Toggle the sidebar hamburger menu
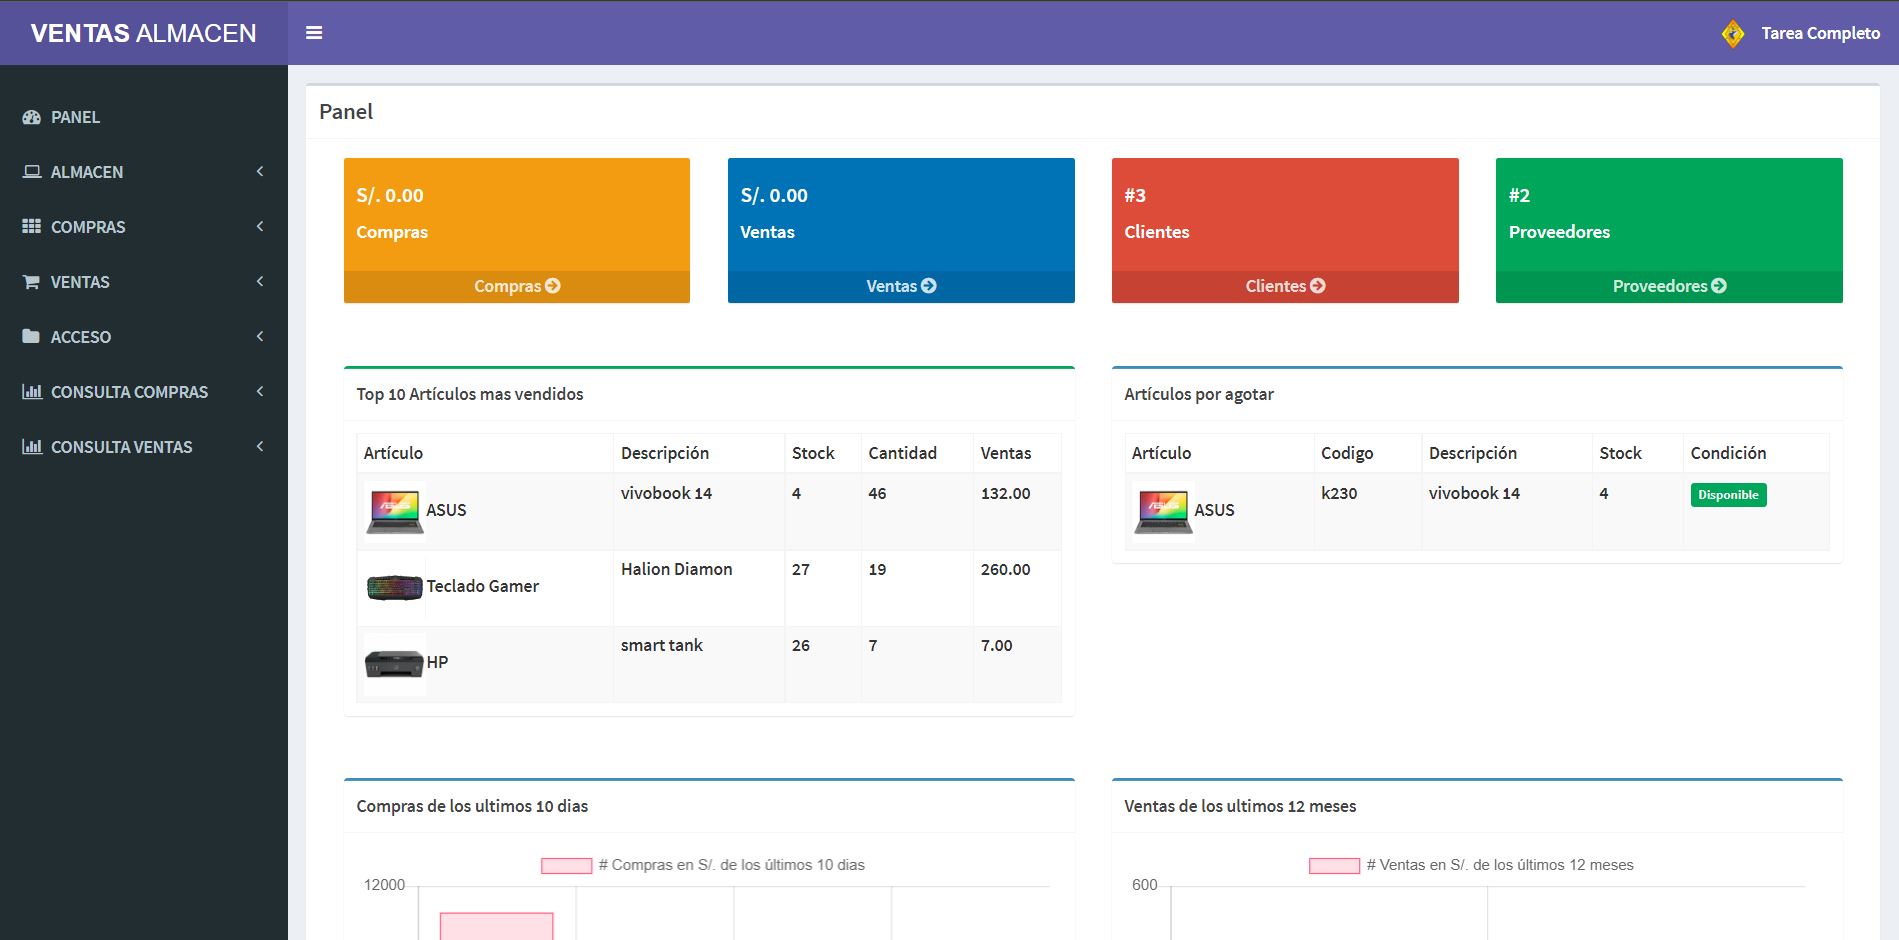Viewport: 1899px width, 940px height. click(314, 33)
